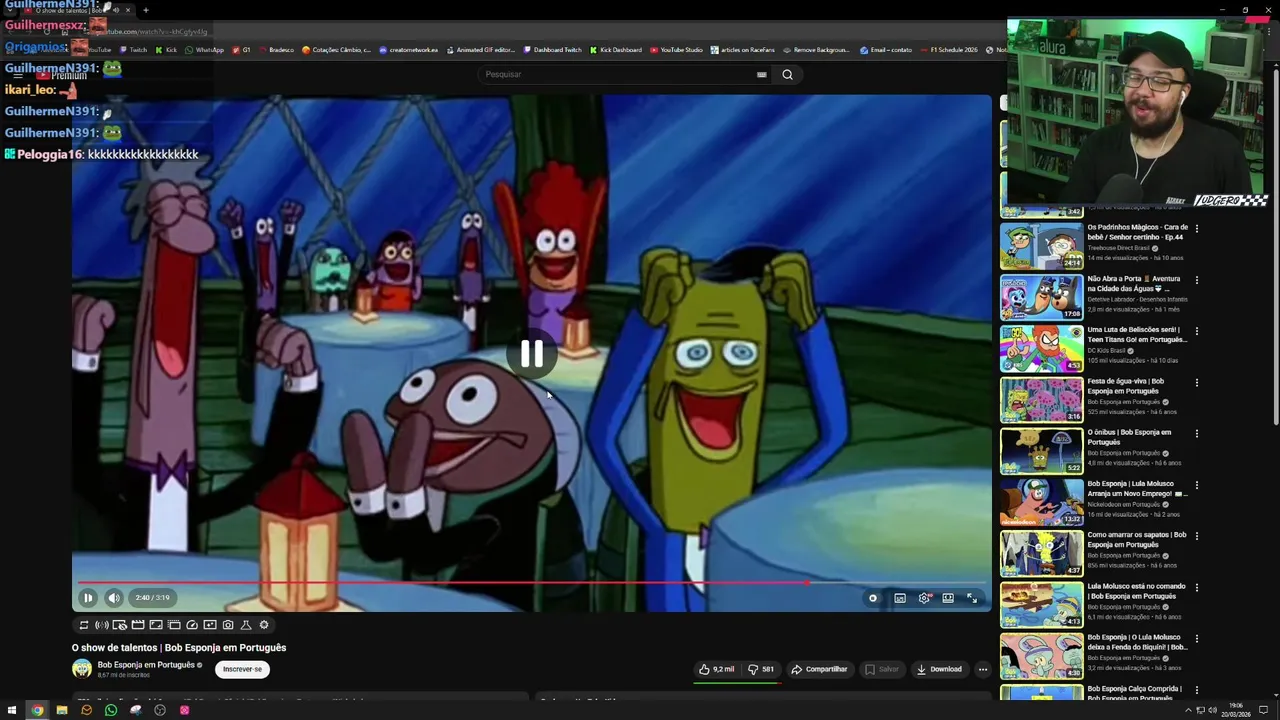
Task: Open the WhatsApp bookmark in the bookmarks bar
Action: tap(205, 50)
